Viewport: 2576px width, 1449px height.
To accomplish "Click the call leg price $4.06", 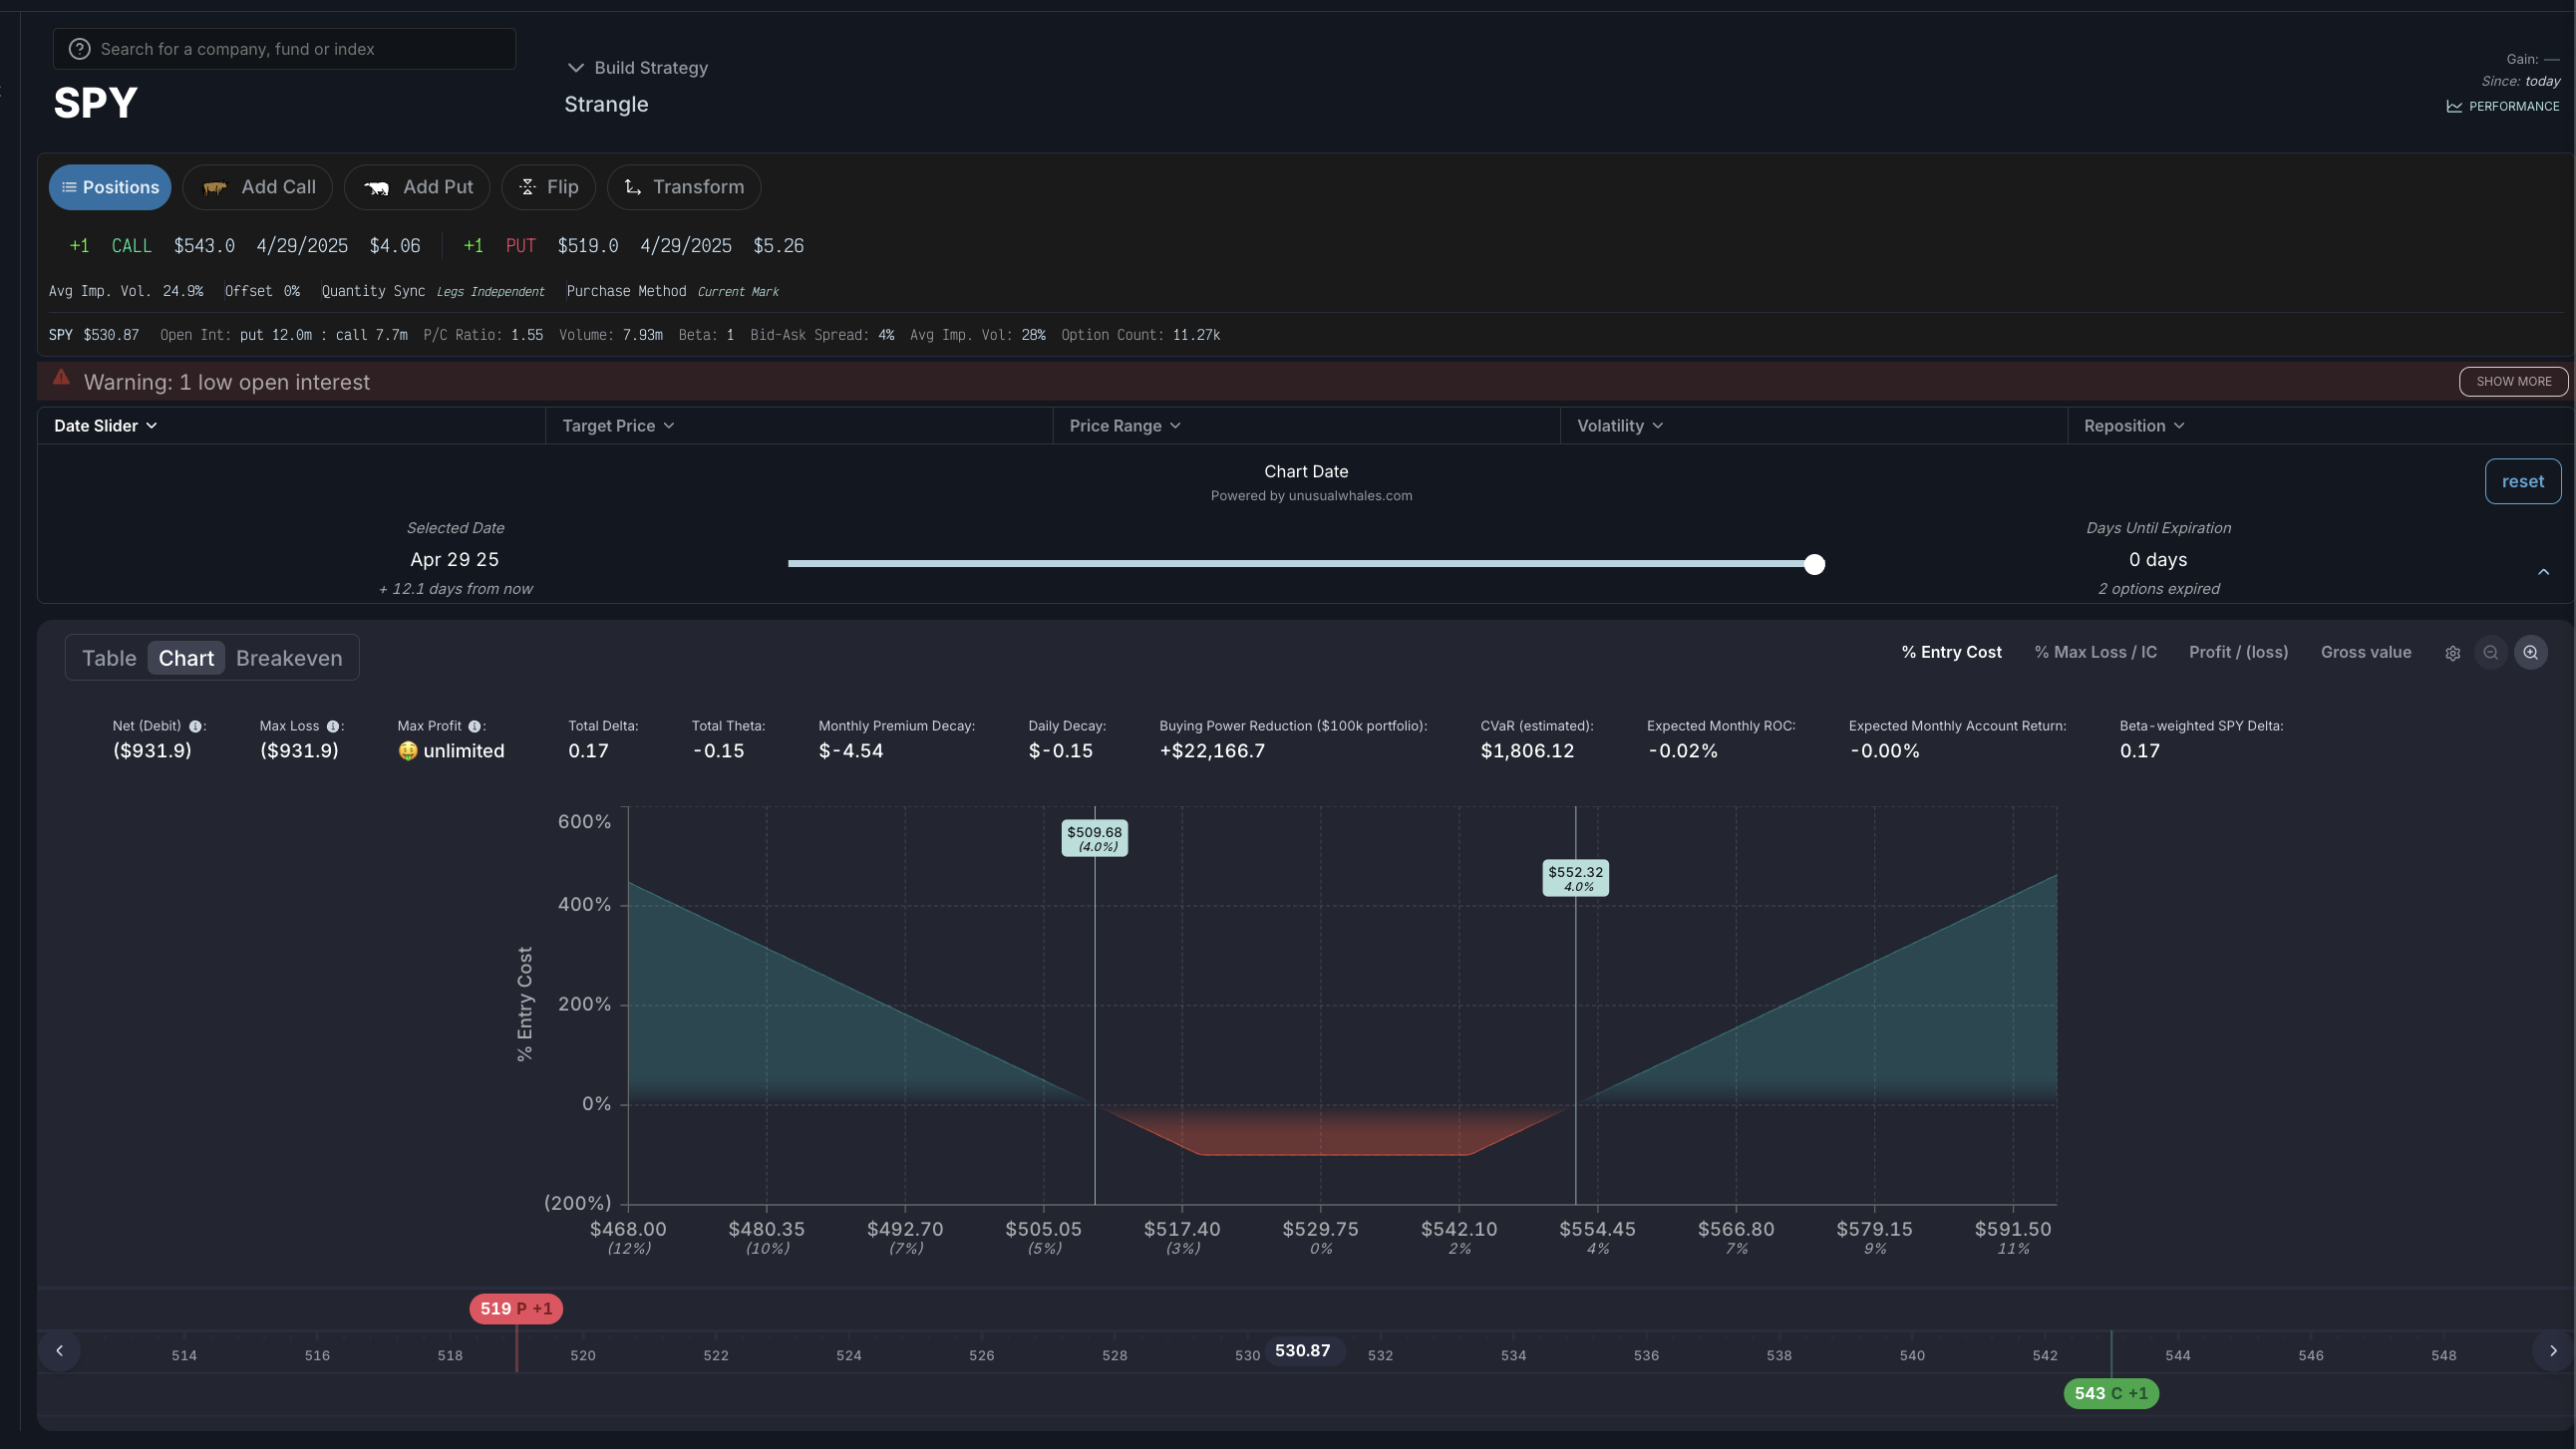I will click(x=395, y=246).
